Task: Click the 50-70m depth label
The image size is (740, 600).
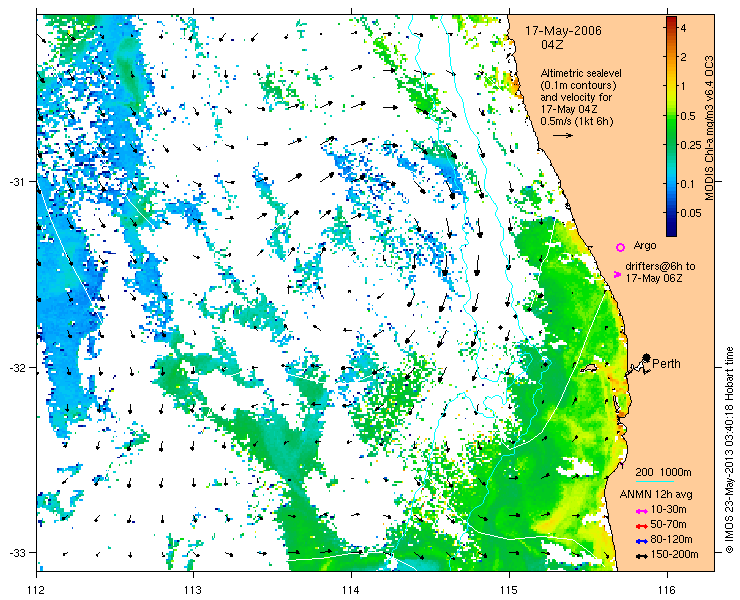Action: pos(668,524)
